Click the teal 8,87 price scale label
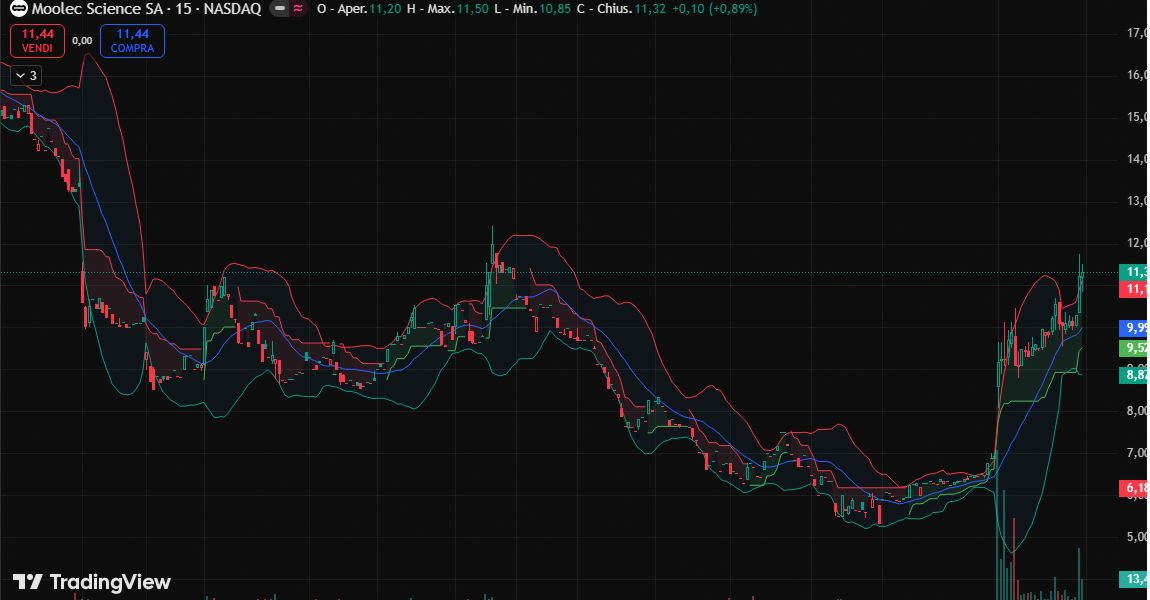This screenshot has width=1150, height=600. (x=1135, y=375)
